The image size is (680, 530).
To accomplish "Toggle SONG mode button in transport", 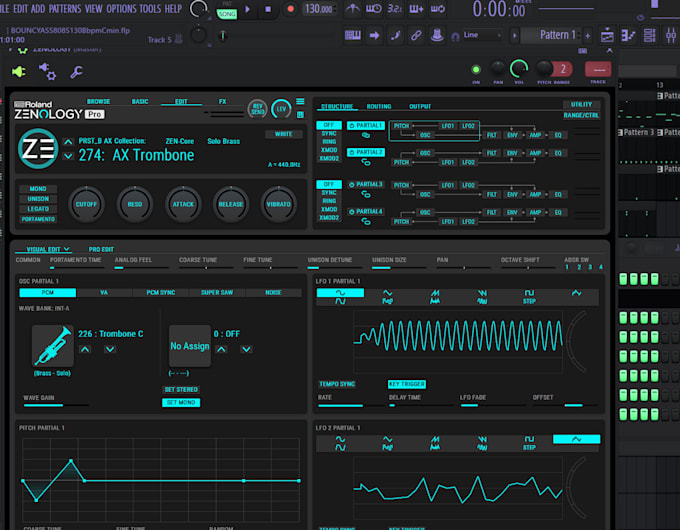I will pos(227,14).
